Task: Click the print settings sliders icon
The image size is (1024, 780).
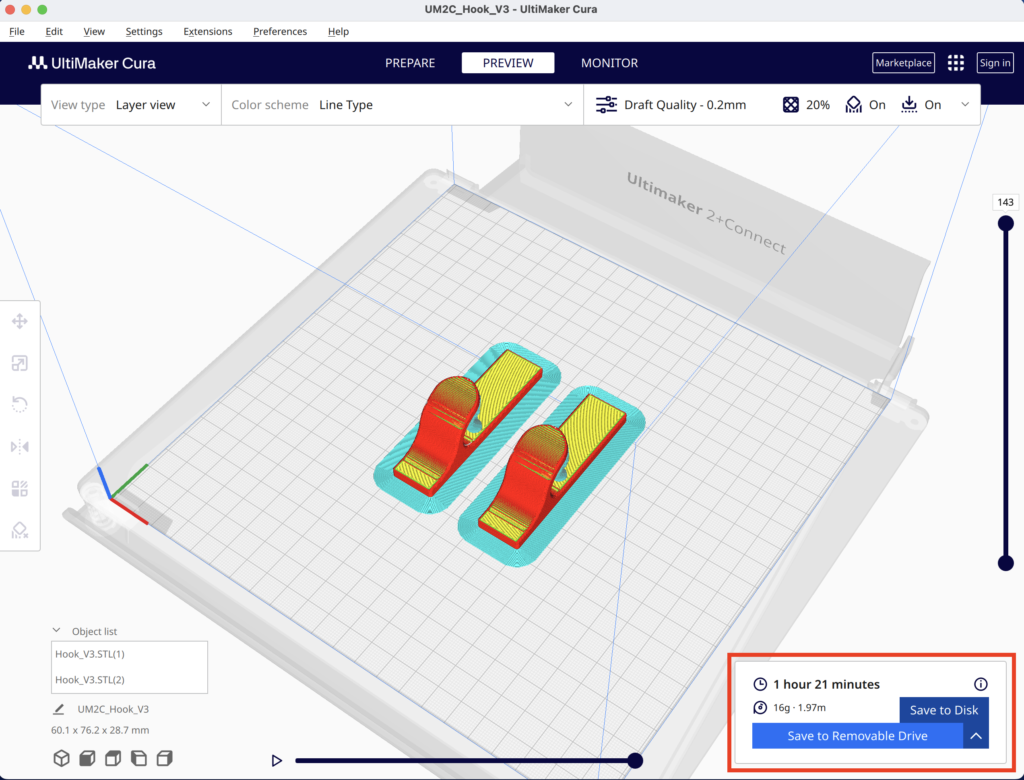Action: coord(606,105)
